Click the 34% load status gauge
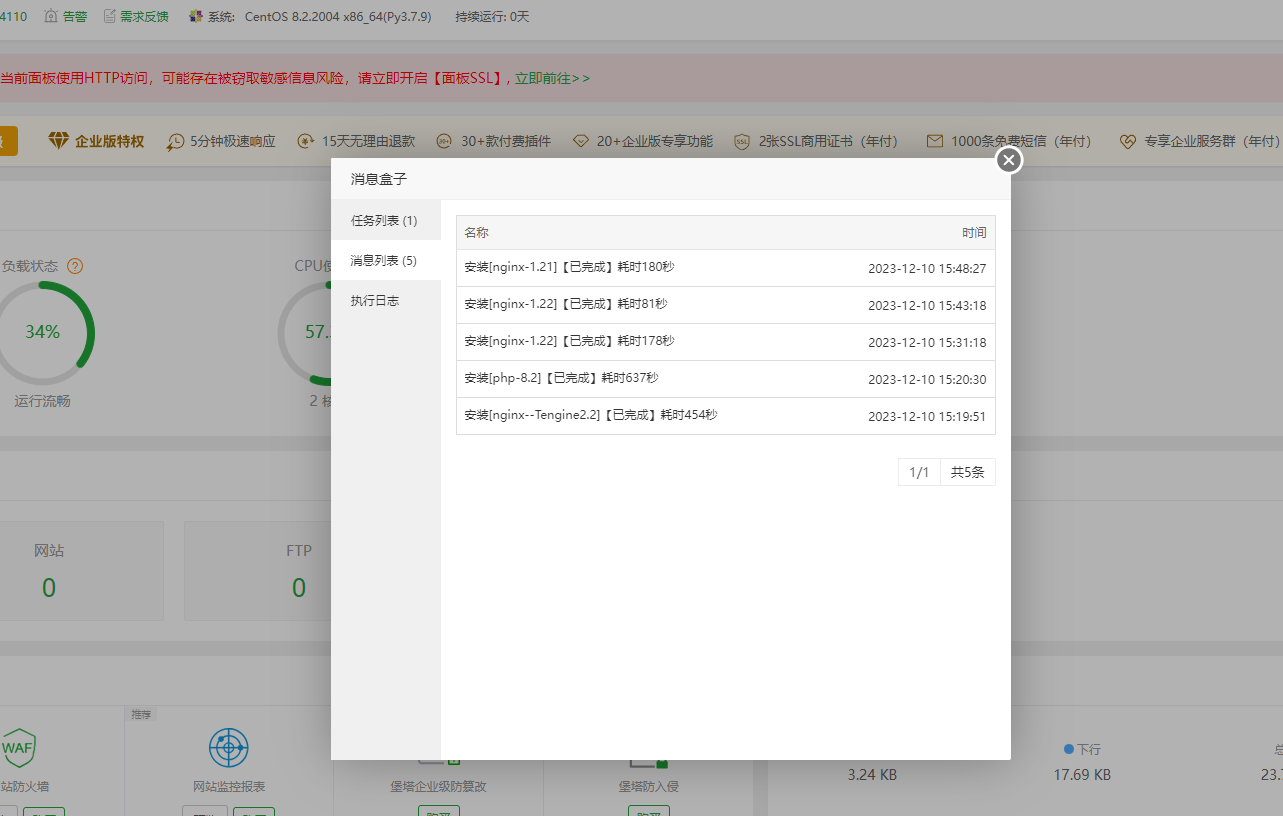Image resolution: width=1283 pixels, height=816 pixels. (43, 332)
